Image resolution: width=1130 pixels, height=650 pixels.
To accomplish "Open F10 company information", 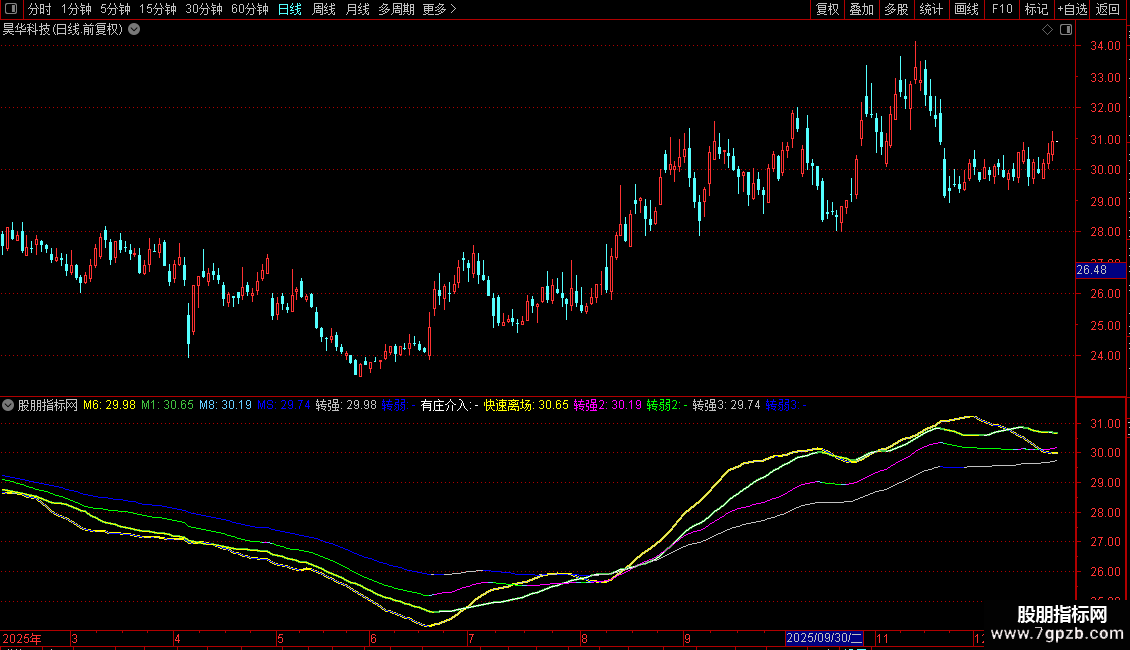I will point(1001,10).
